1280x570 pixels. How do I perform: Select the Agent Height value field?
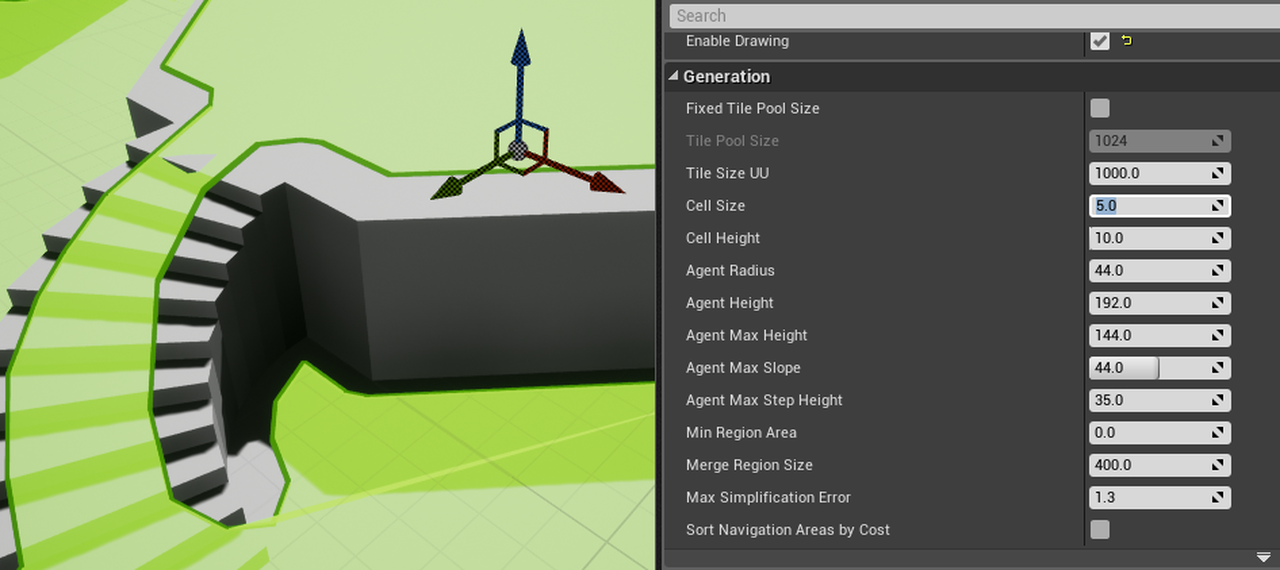(1148, 303)
